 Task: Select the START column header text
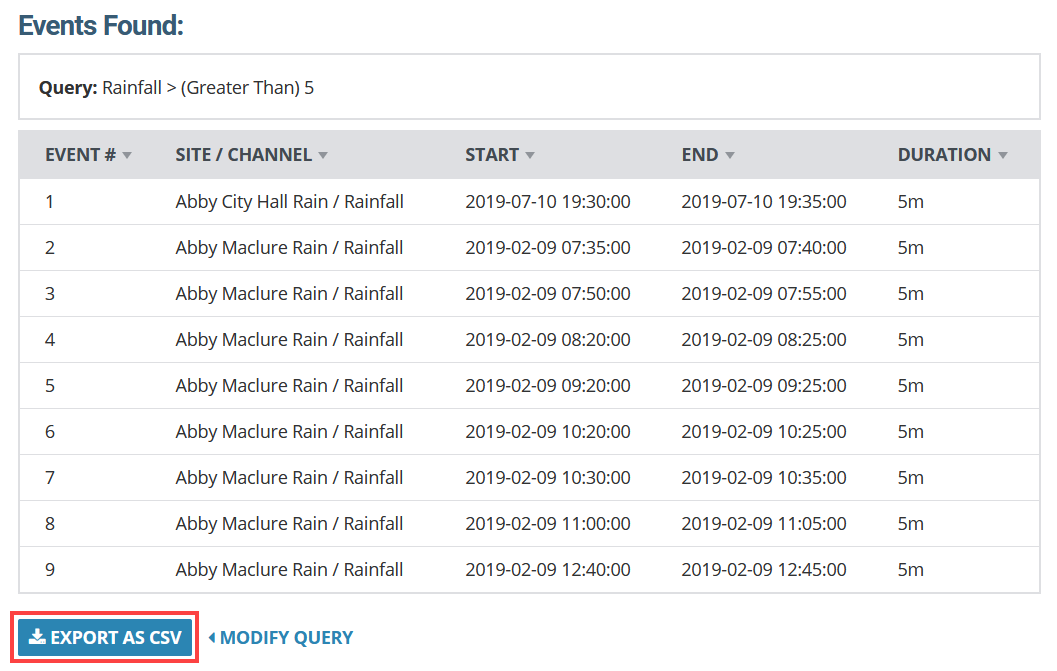491,155
